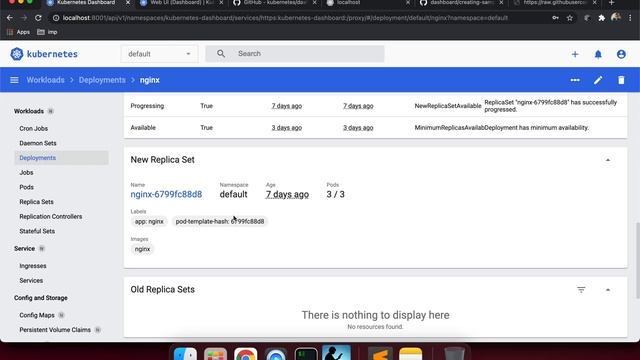Bookmark page with the star icon
640x360 pixels.
tap(570, 18)
